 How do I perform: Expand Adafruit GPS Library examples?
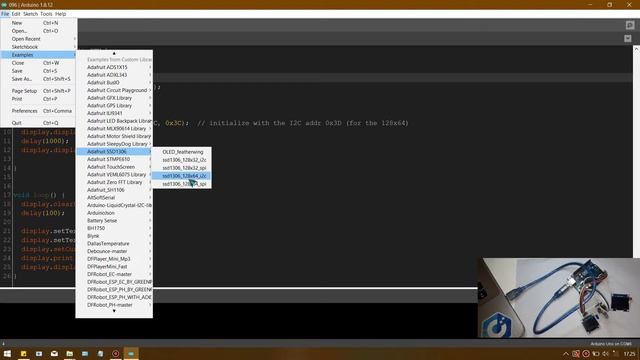tap(114, 105)
